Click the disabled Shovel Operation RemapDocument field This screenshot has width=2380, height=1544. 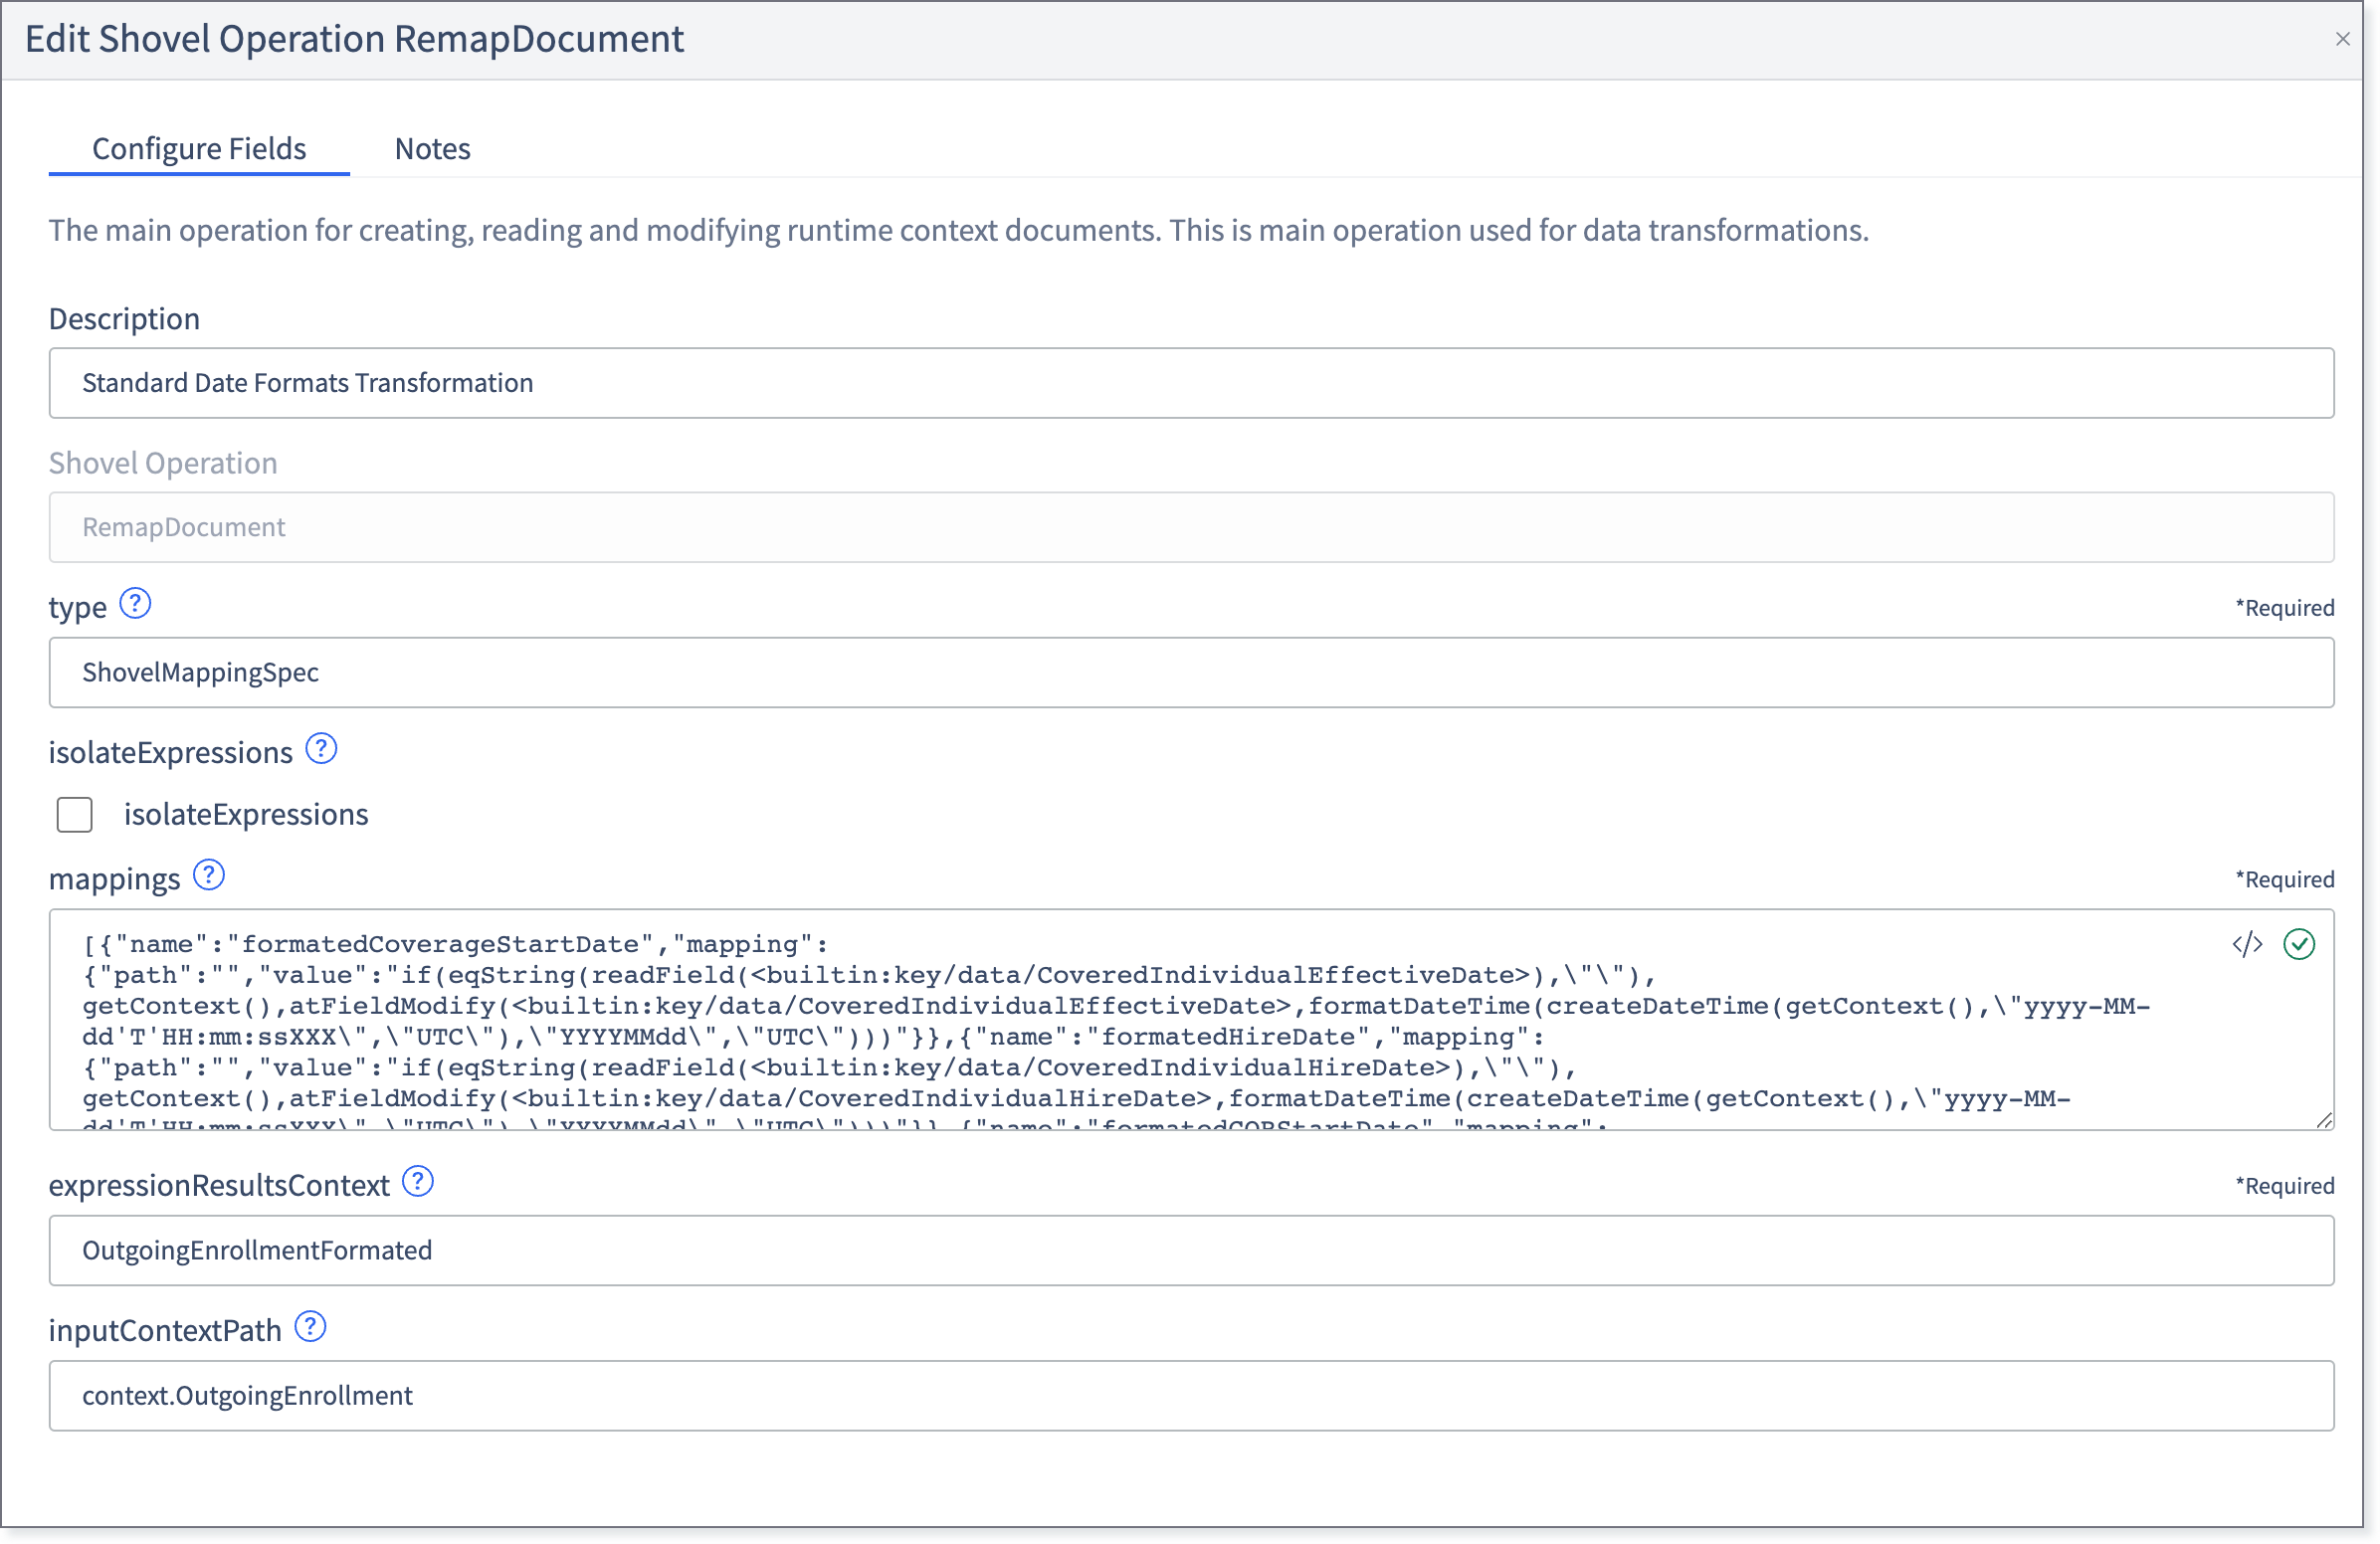coord(1191,527)
